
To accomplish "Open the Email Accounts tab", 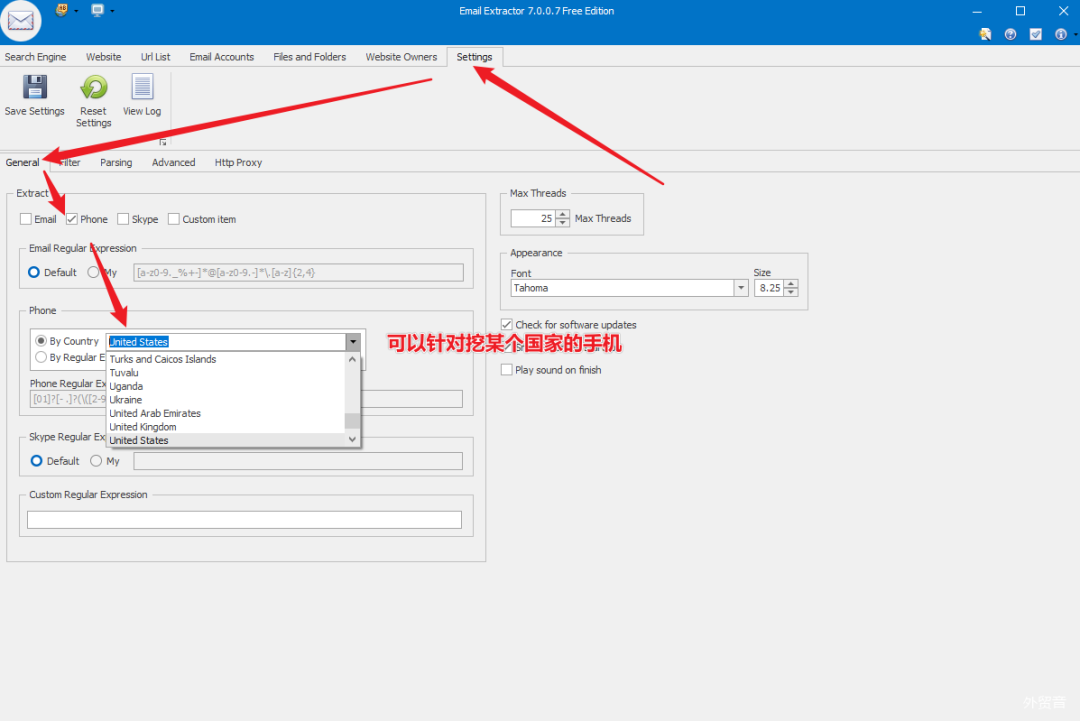I will (222, 56).
